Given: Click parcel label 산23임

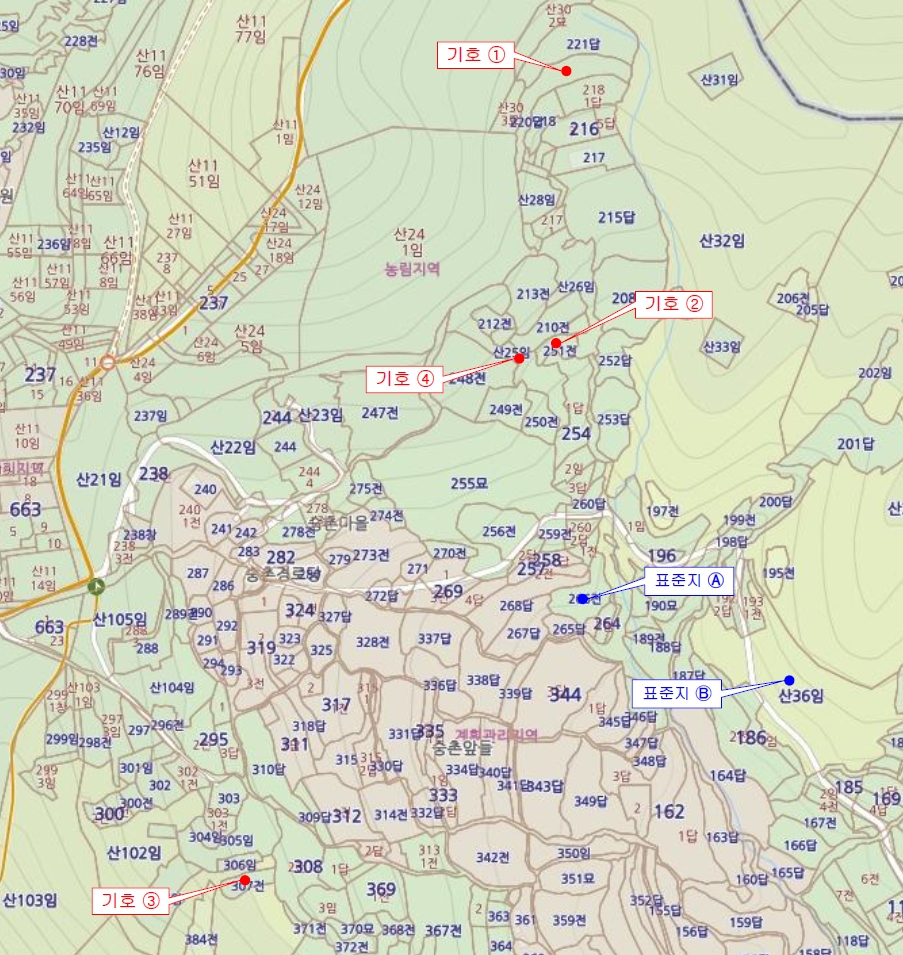Looking at the screenshot, I should point(320,415).
